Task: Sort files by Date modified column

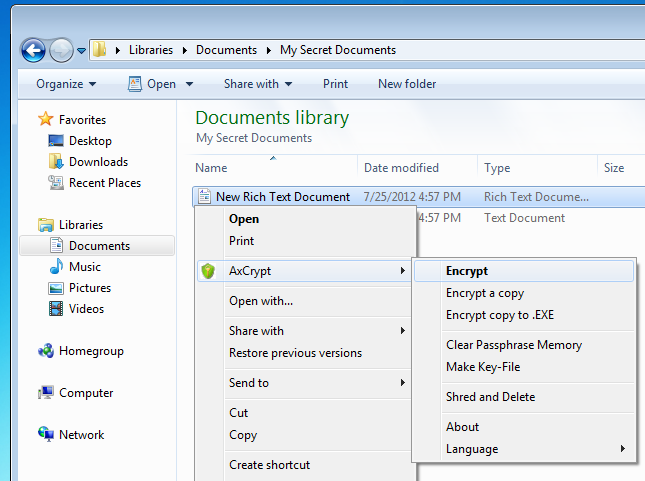Action: (x=401, y=168)
